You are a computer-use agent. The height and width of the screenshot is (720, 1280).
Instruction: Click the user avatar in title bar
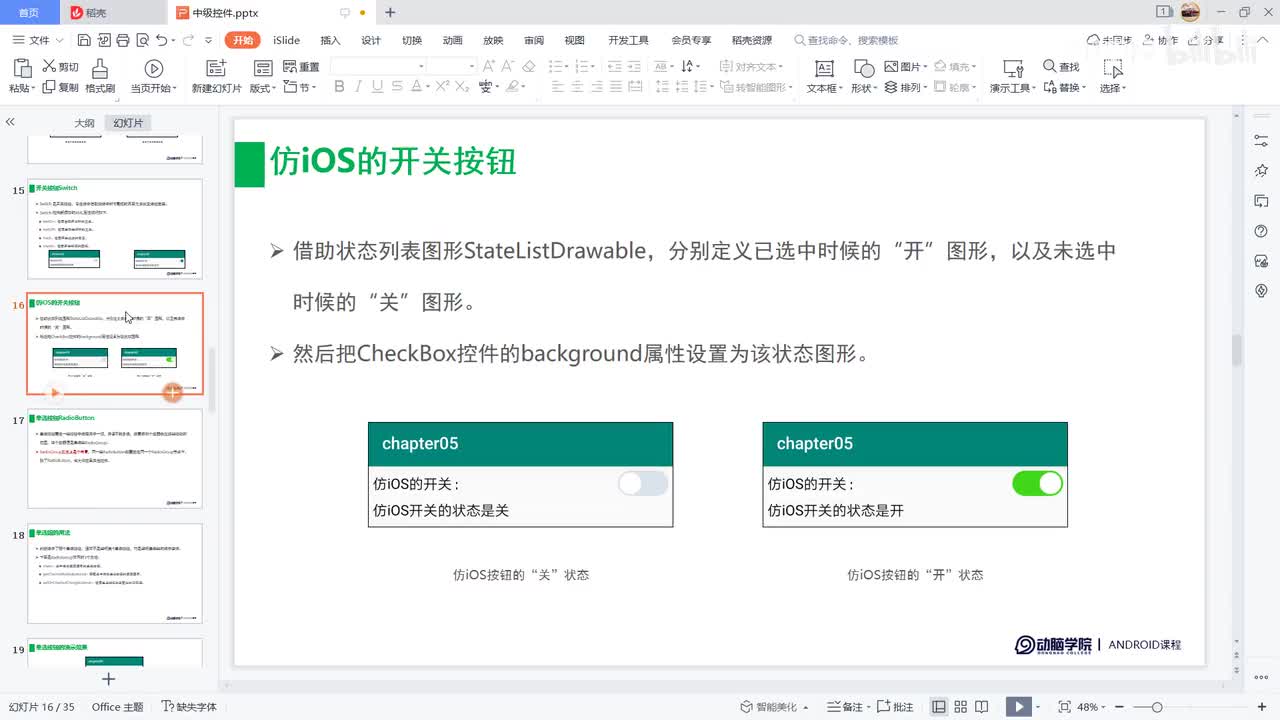[1190, 12]
